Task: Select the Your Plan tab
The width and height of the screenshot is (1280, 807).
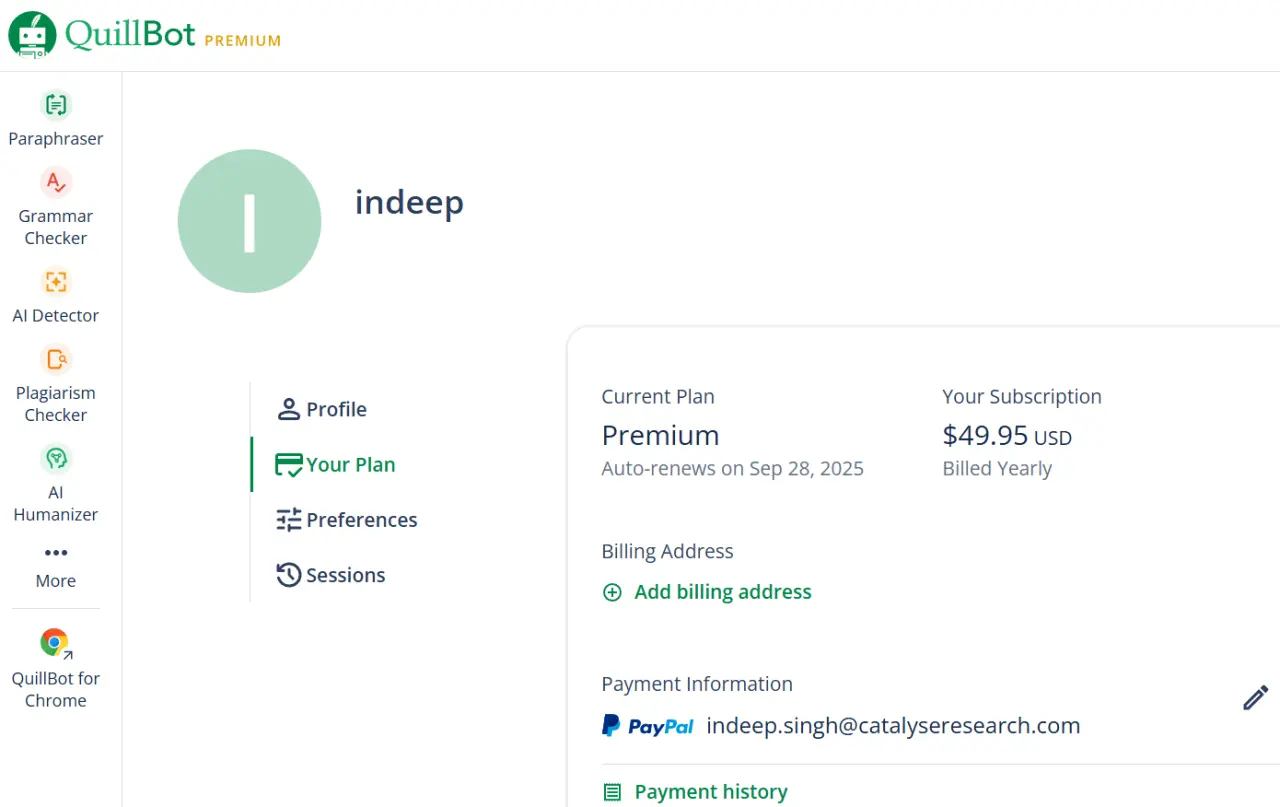Action: tap(336, 464)
